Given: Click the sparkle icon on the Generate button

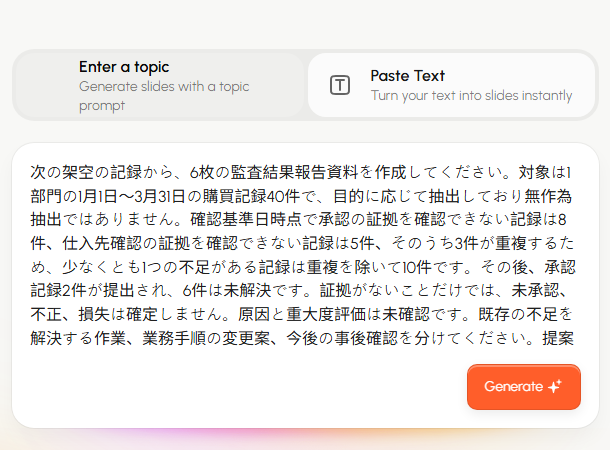Looking at the screenshot, I should (x=555, y=386).
